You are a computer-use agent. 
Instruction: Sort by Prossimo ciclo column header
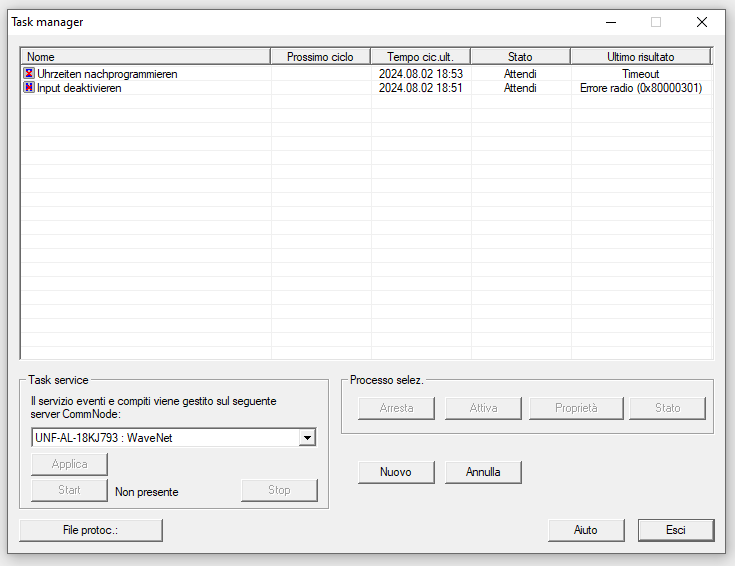(320, 57)
